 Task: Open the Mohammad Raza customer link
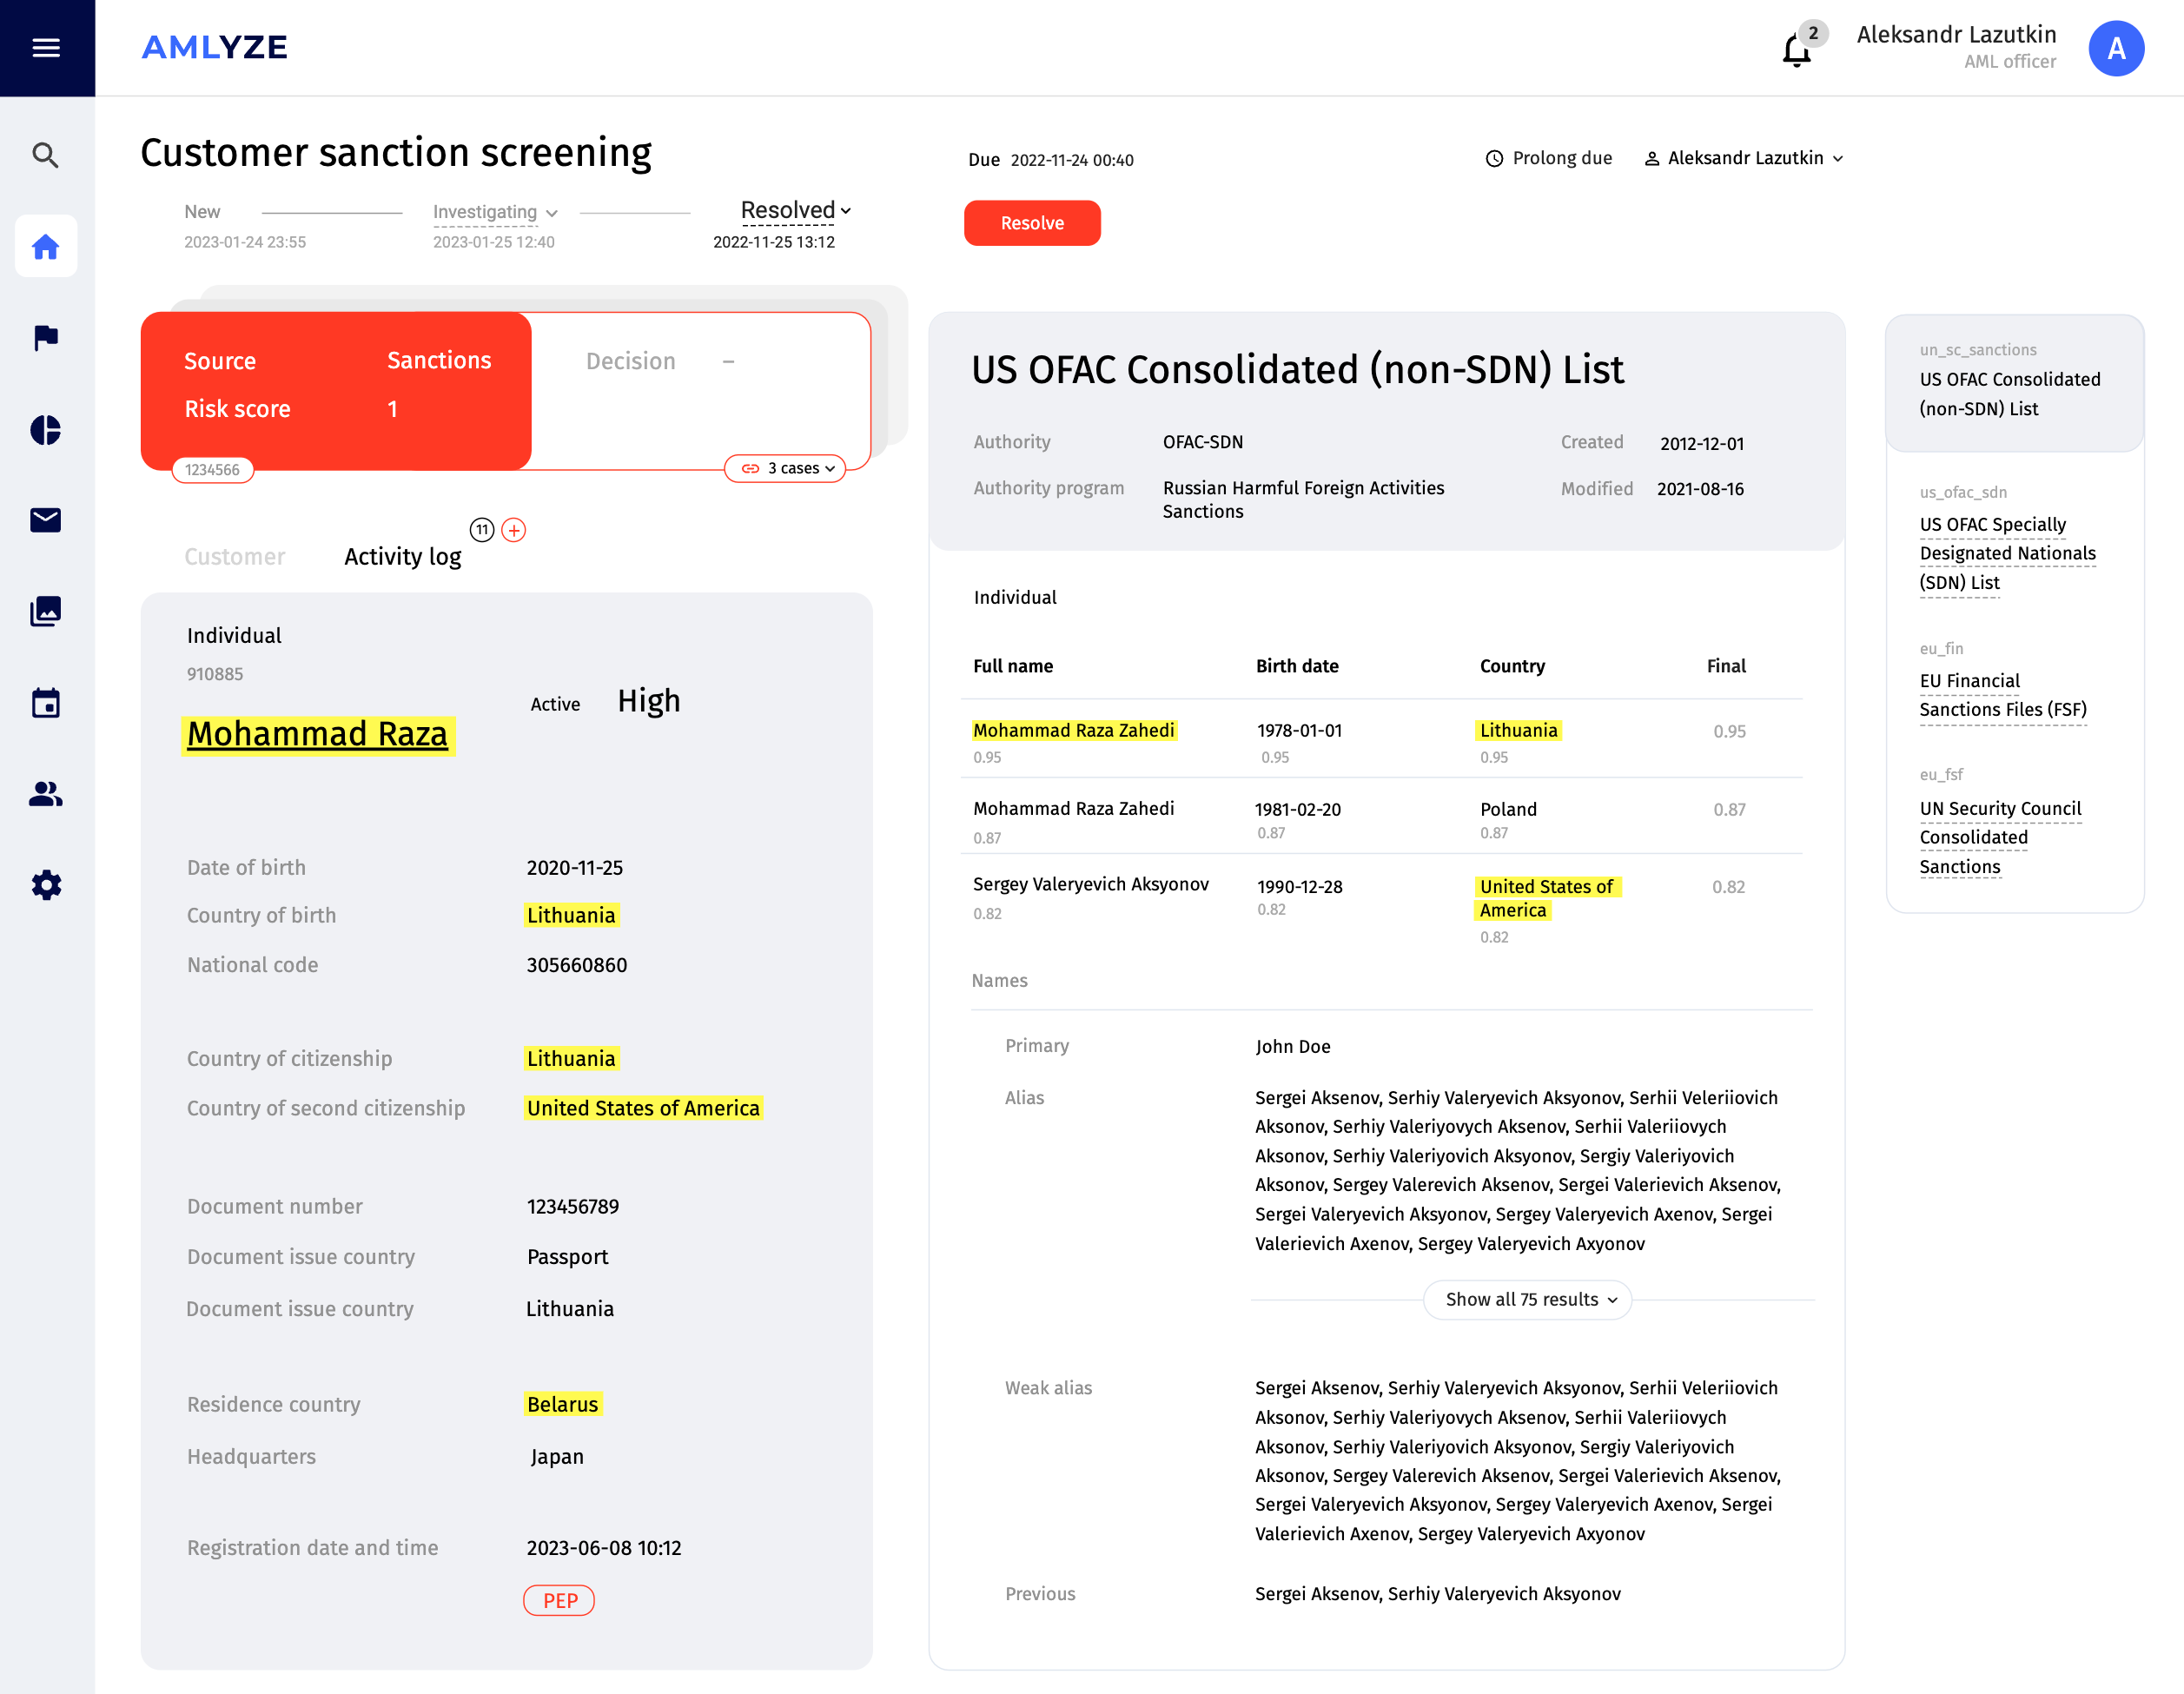point(317,734)
